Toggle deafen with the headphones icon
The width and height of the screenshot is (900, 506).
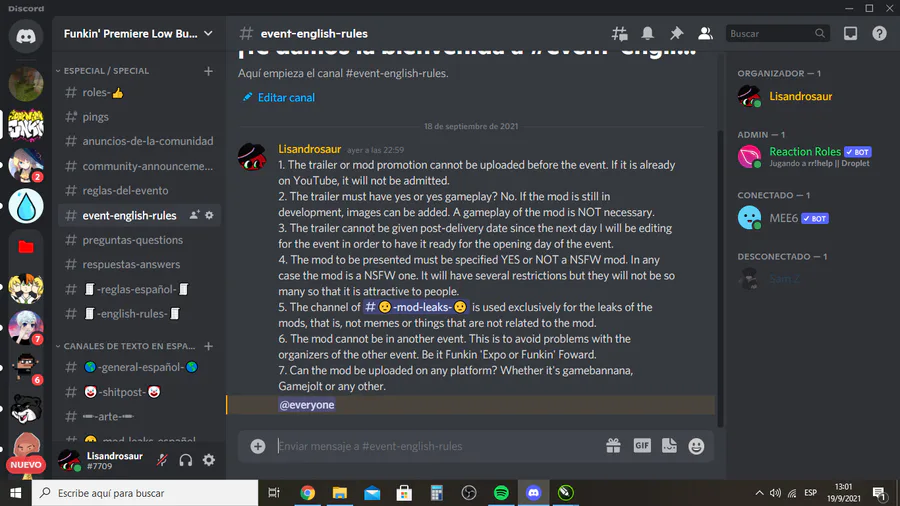185,460
